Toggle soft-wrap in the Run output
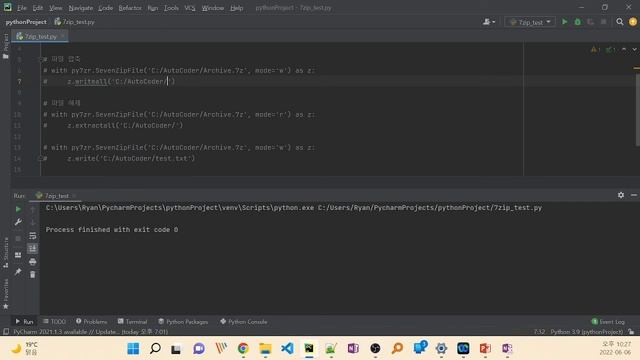This screenshot has width=640, height=360. [33, 236]
